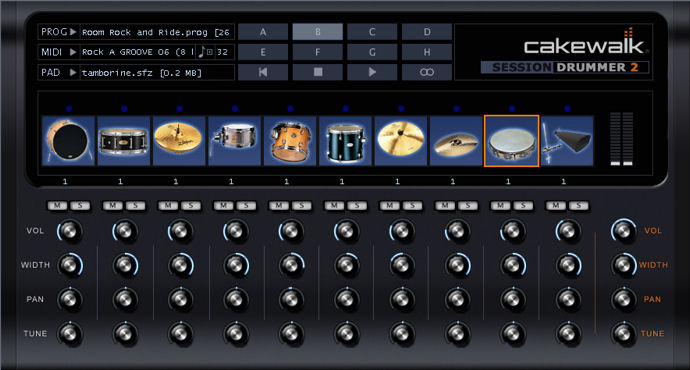Image resolution: width=690 pixels, height=370 pixels.
Task: Select pattern slot B
Action: (318, 32)
